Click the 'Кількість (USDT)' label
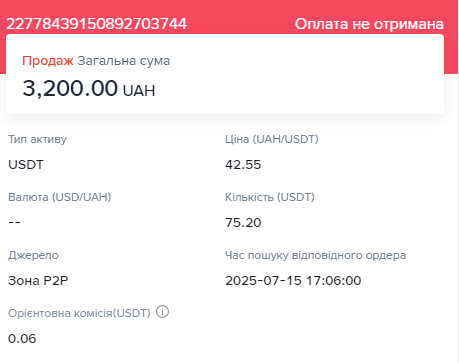This screenshot has height=363, width=459. [270, 197]
